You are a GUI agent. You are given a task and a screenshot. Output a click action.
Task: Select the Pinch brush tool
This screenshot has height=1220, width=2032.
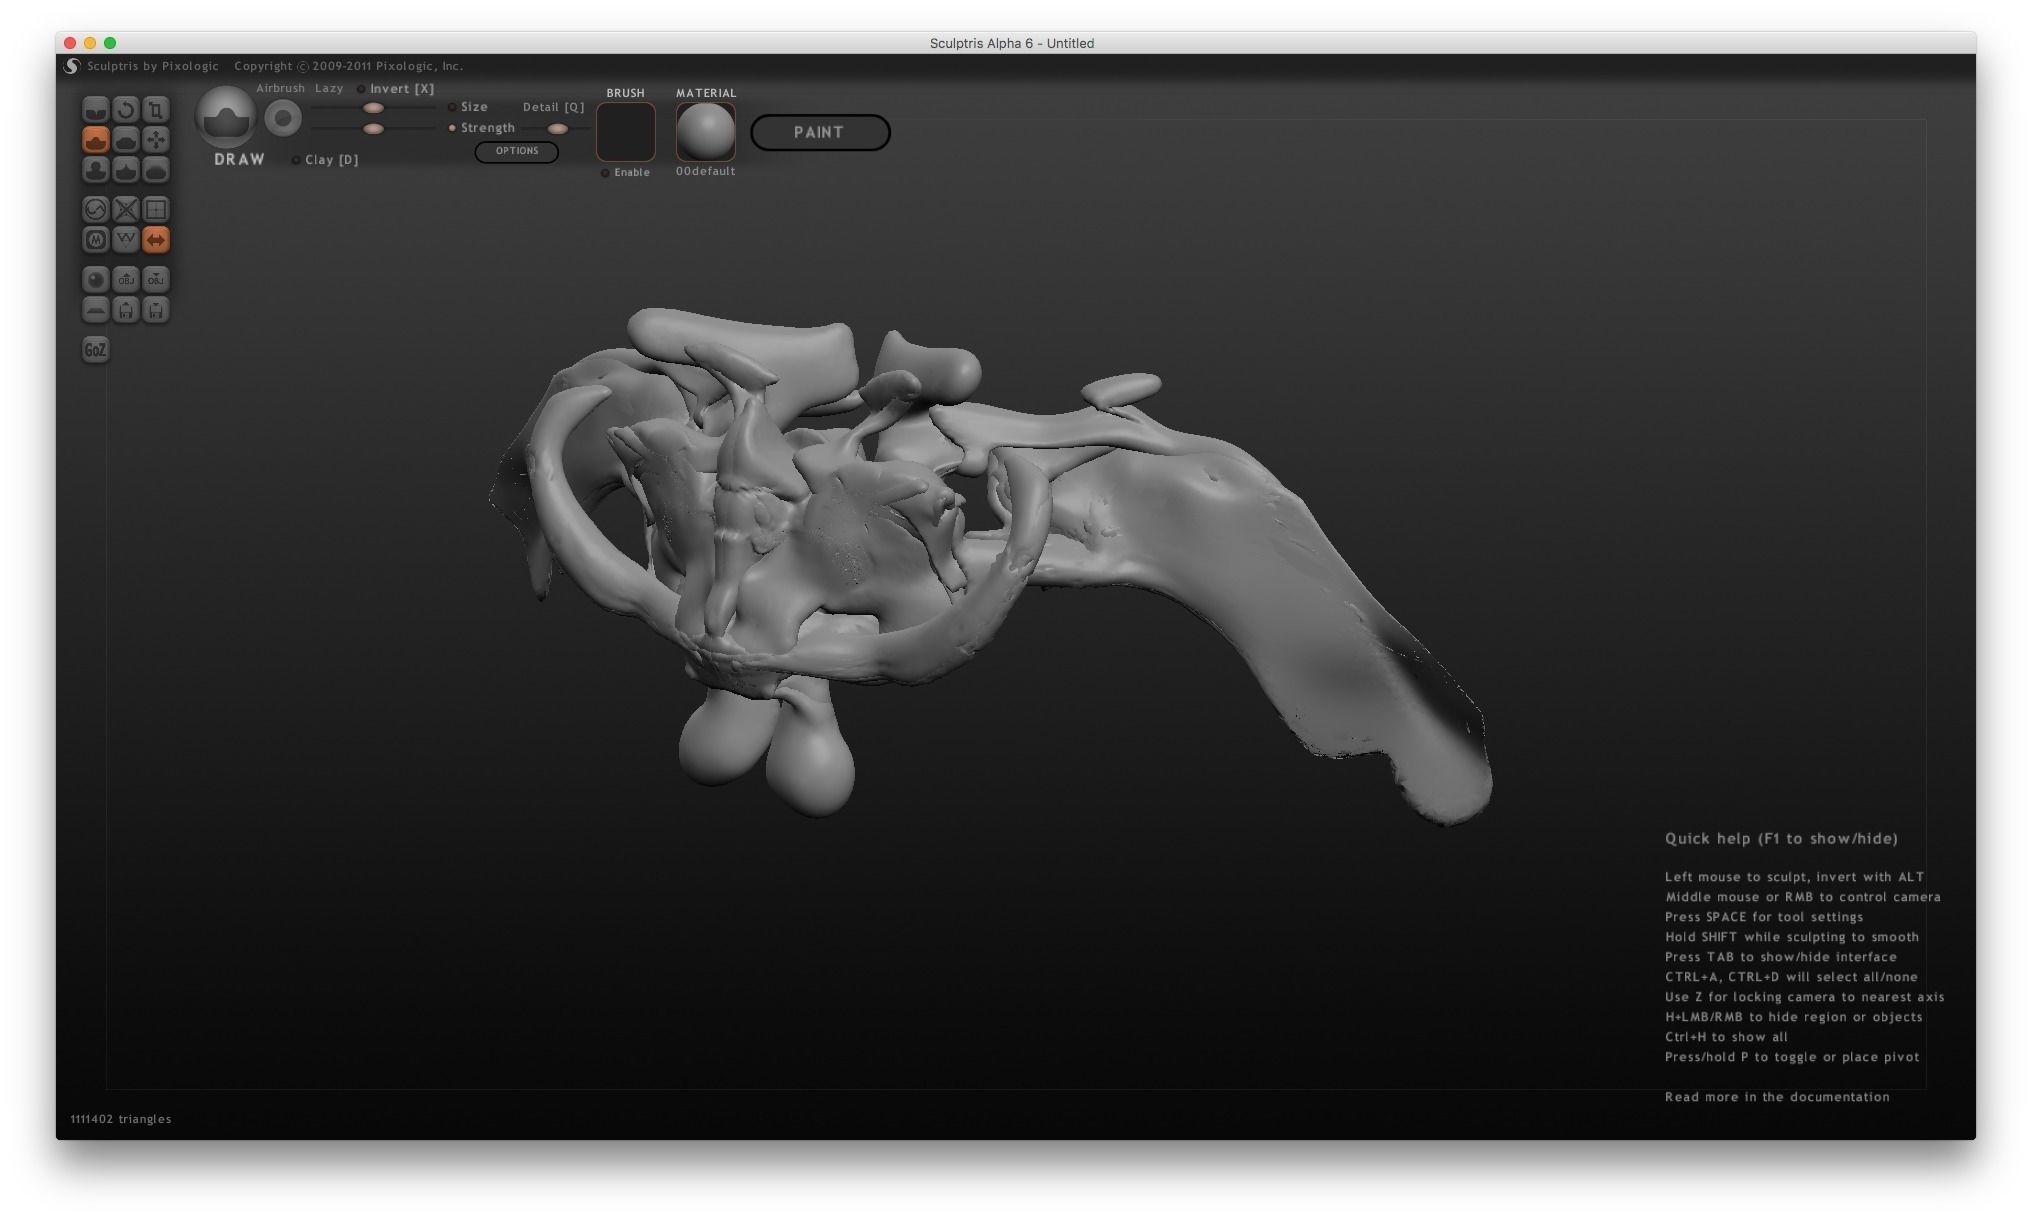pyautogui.click(x=126, y=170)
